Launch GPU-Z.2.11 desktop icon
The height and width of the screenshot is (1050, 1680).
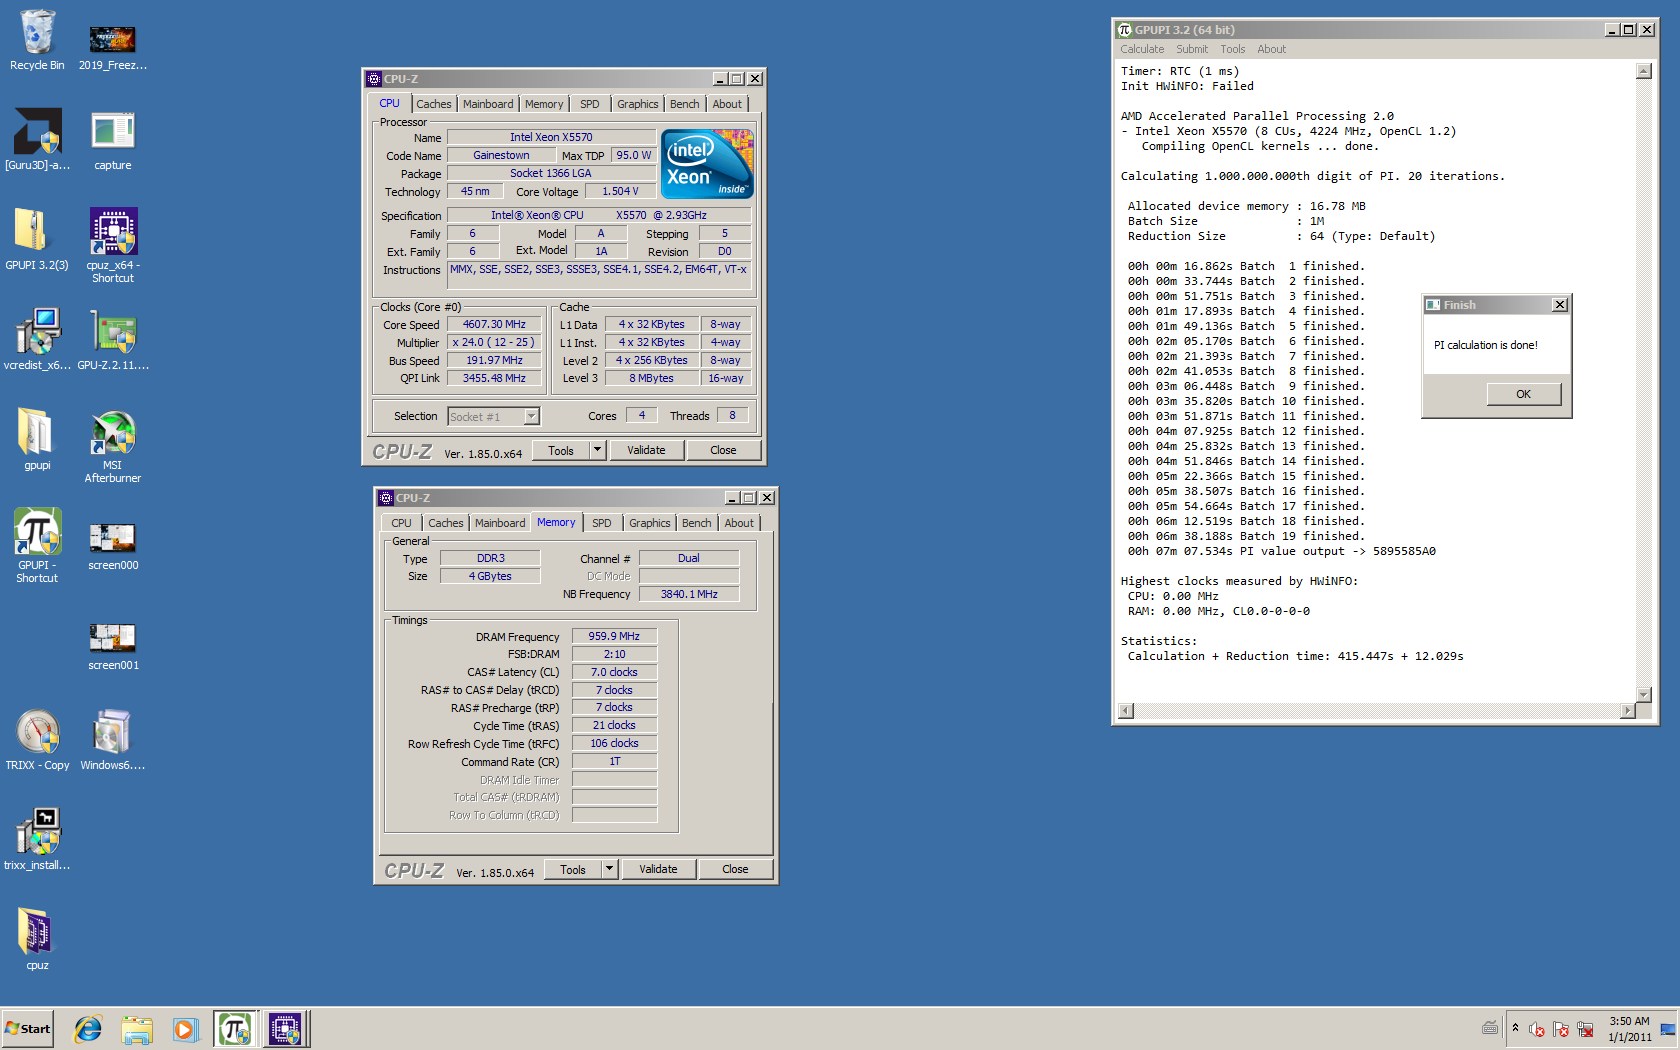click(112, 340)
